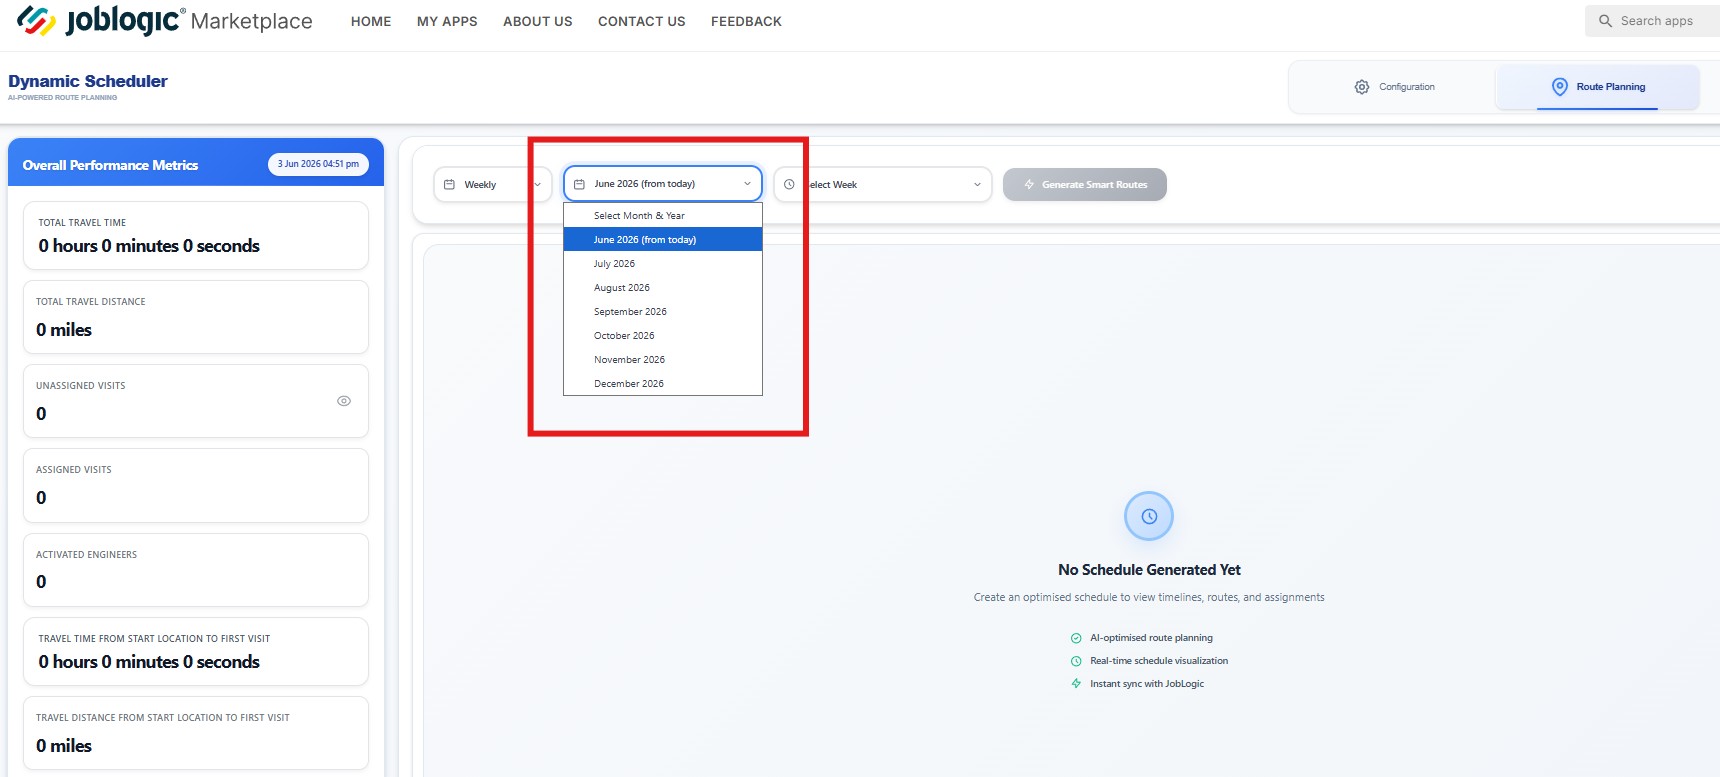The width and height of the screenshot is (1720, 777).
Task: Click Travel Time From Start Location card
Action: [x=196, y=651]
